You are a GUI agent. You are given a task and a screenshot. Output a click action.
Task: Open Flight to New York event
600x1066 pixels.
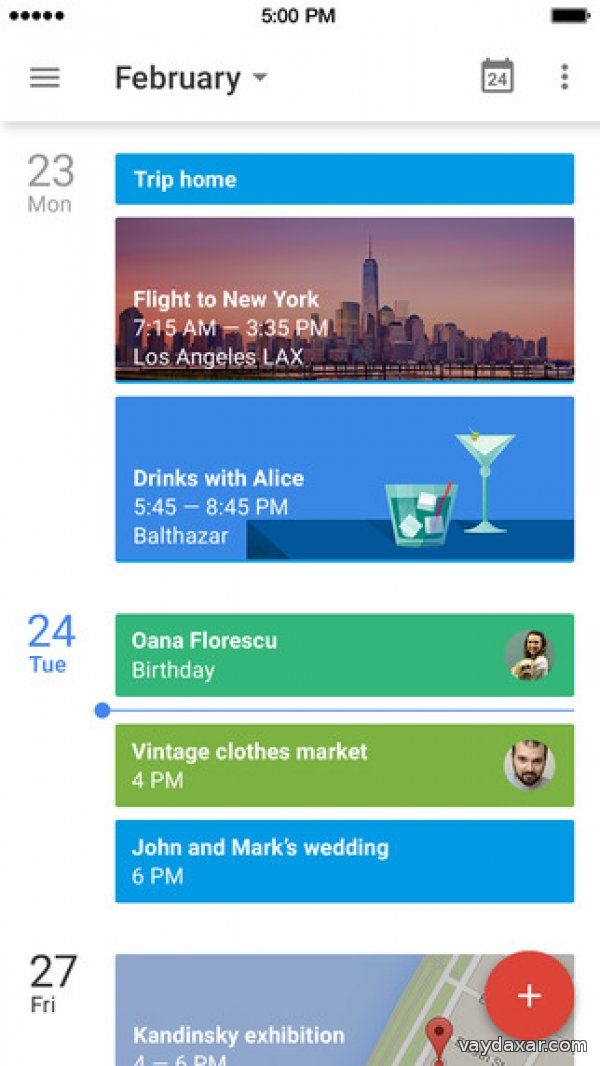tap(344, 299)
